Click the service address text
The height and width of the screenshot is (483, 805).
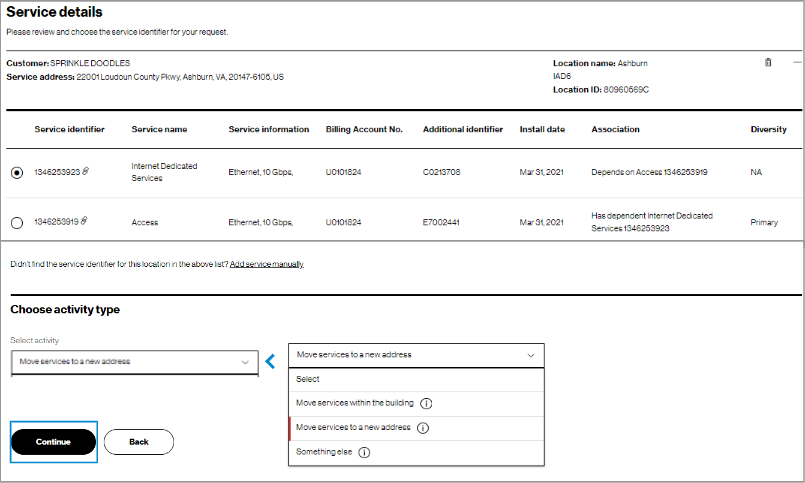tap(180, 77)
